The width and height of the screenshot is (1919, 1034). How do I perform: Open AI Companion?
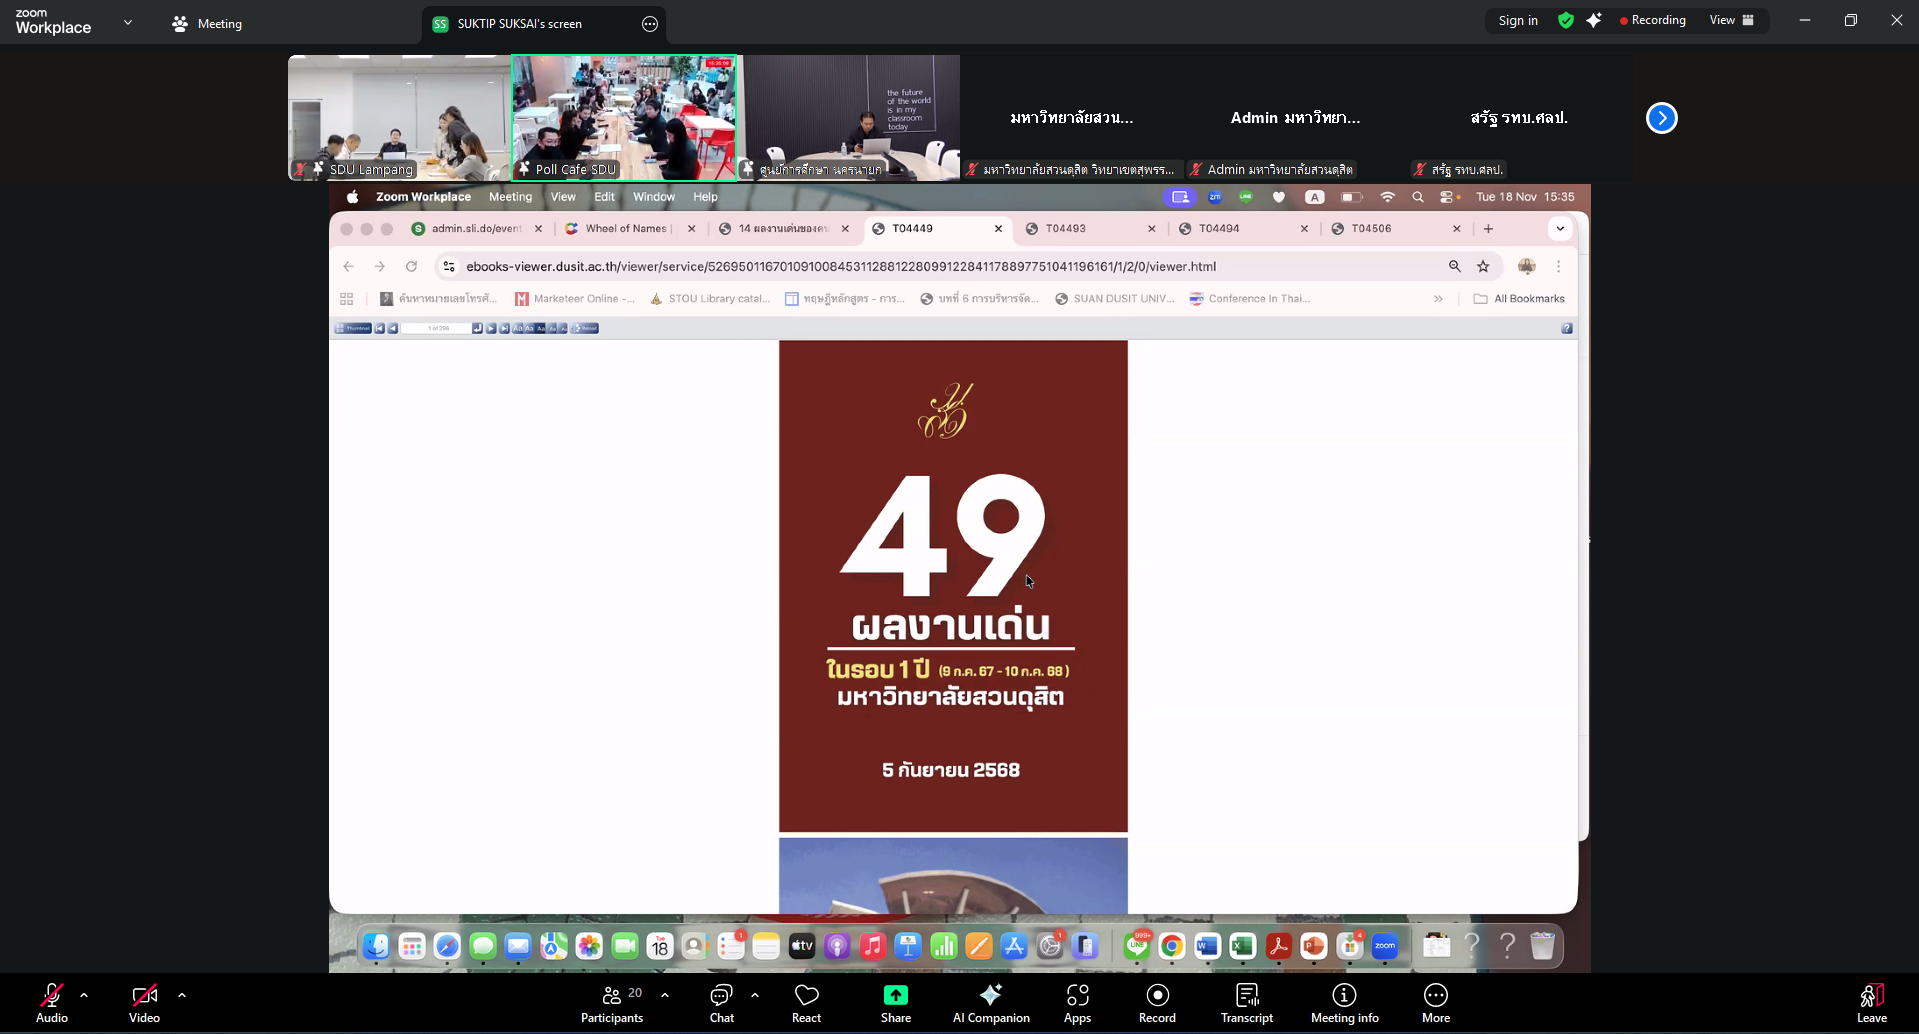990,1003
